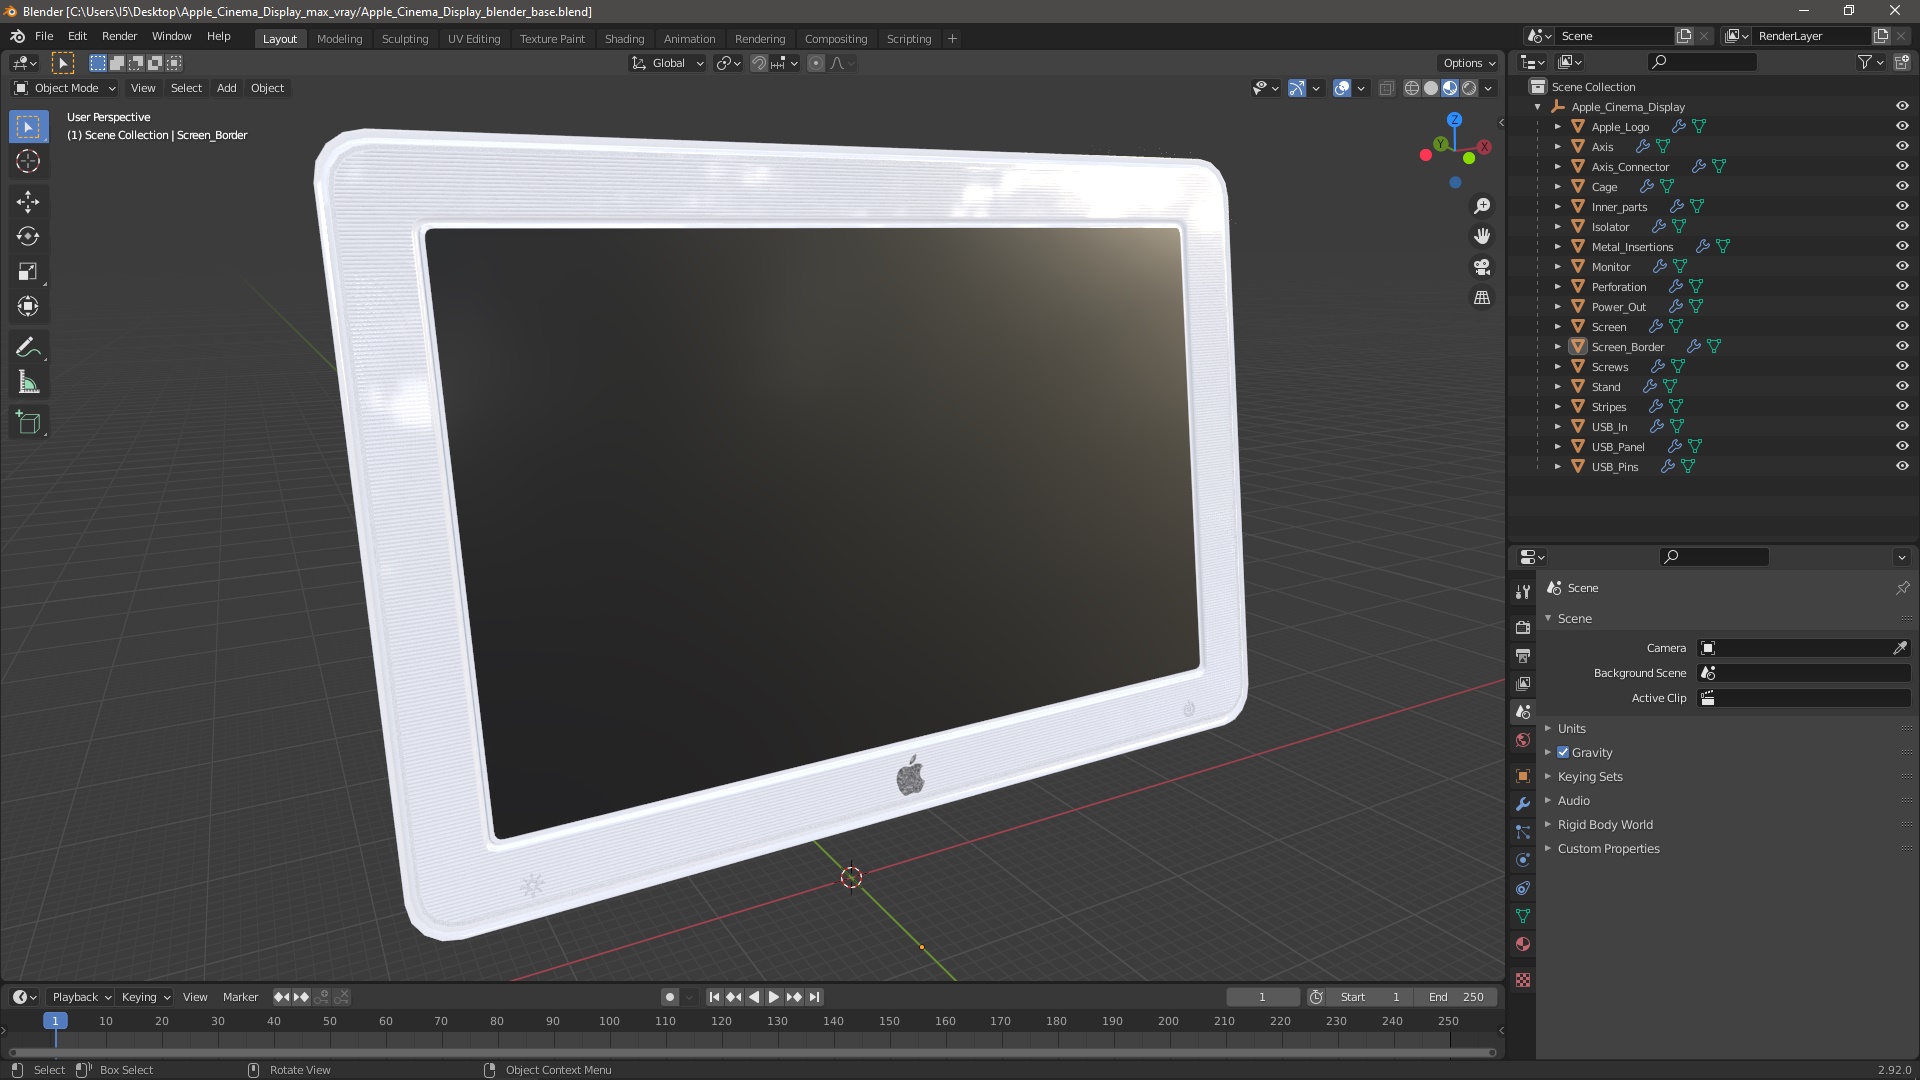Hide Apple_Logo object with eye icon
The image size is (1920, 1080).
point(1902,127)
